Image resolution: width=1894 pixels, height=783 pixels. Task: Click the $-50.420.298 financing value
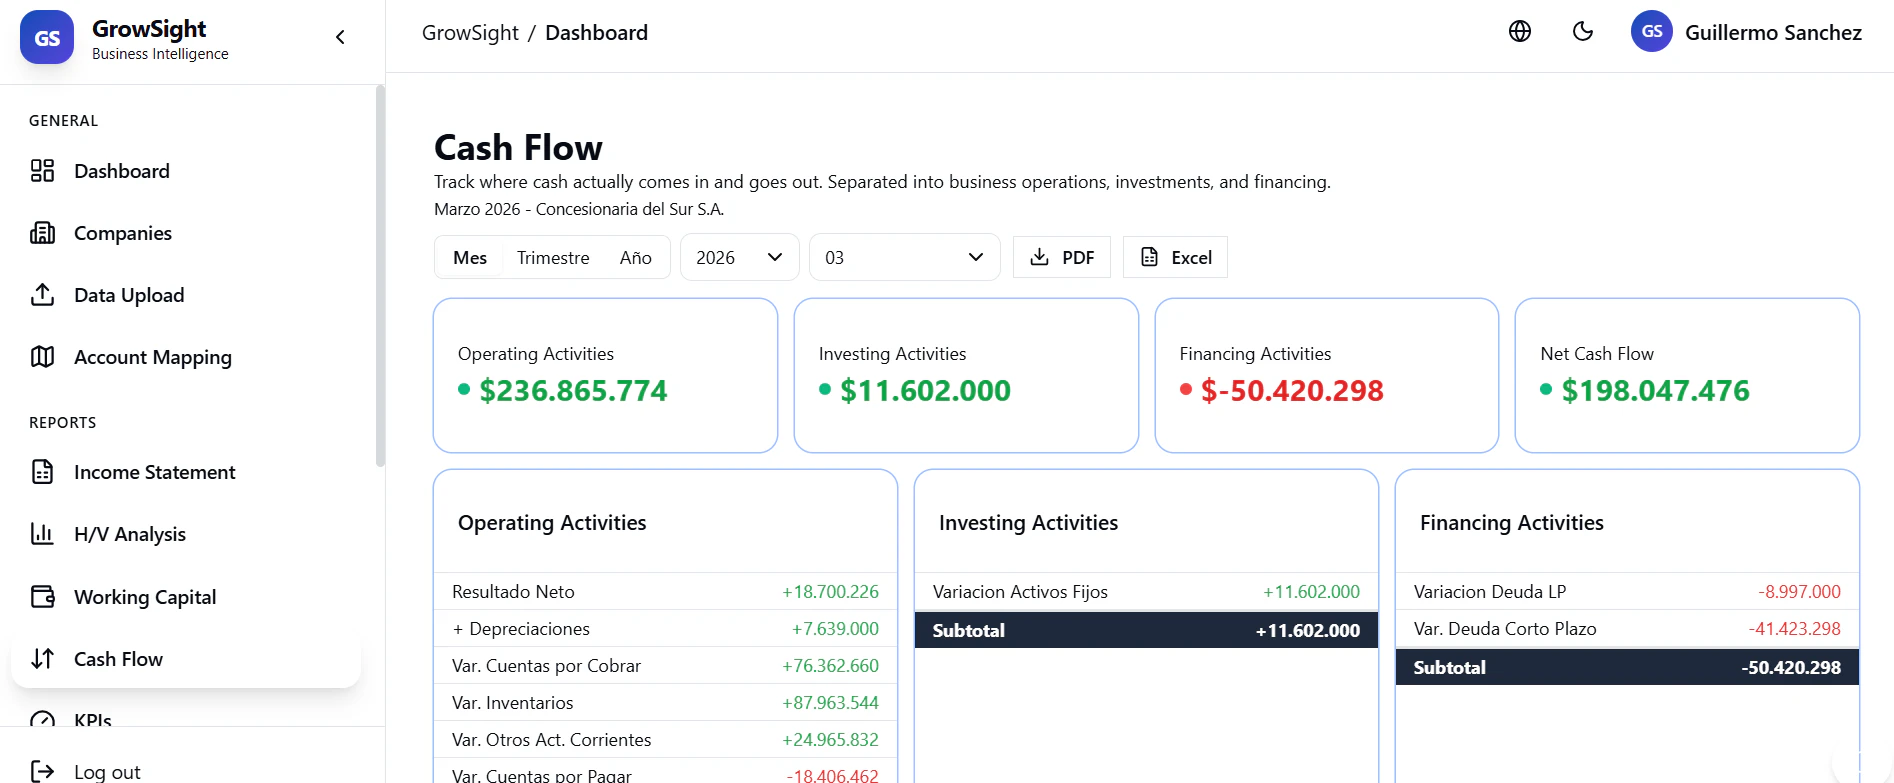click(x=1292, y=390)
